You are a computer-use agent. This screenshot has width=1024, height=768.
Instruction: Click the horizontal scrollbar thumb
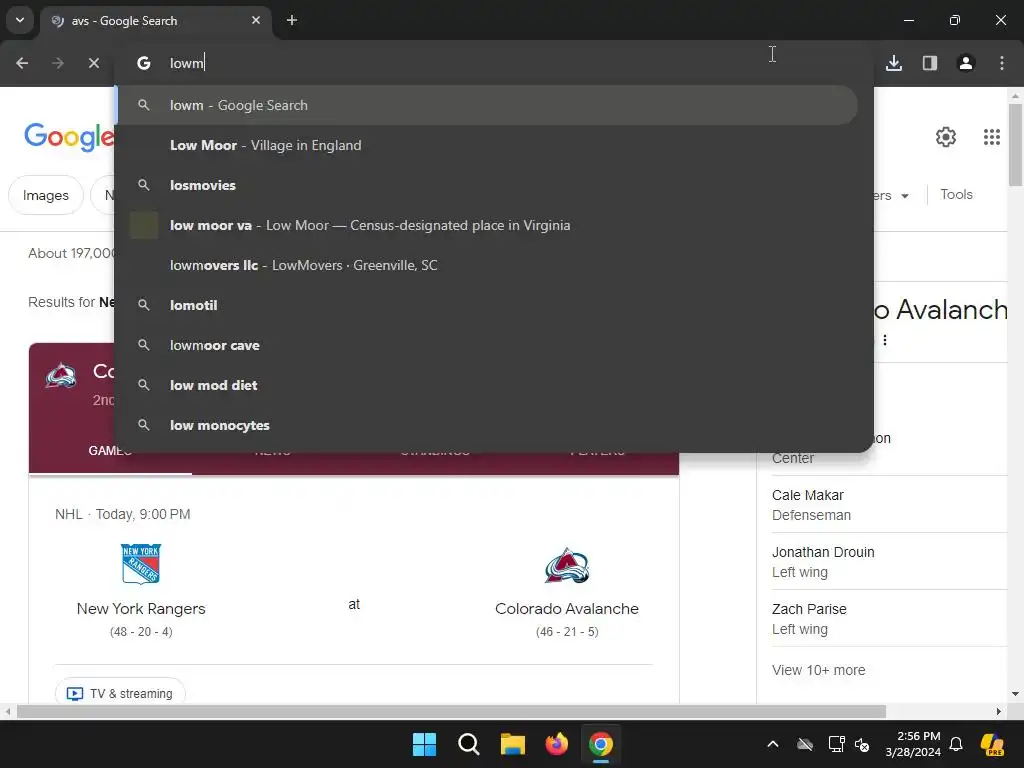coord(451,711)
